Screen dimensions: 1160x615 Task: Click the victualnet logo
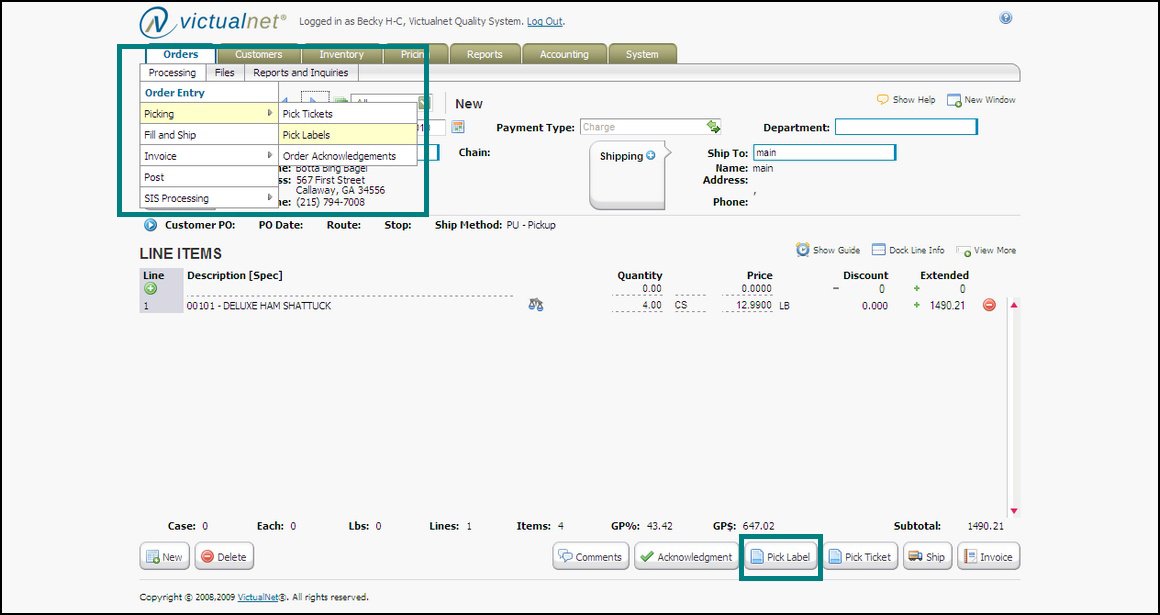(212, 23)
